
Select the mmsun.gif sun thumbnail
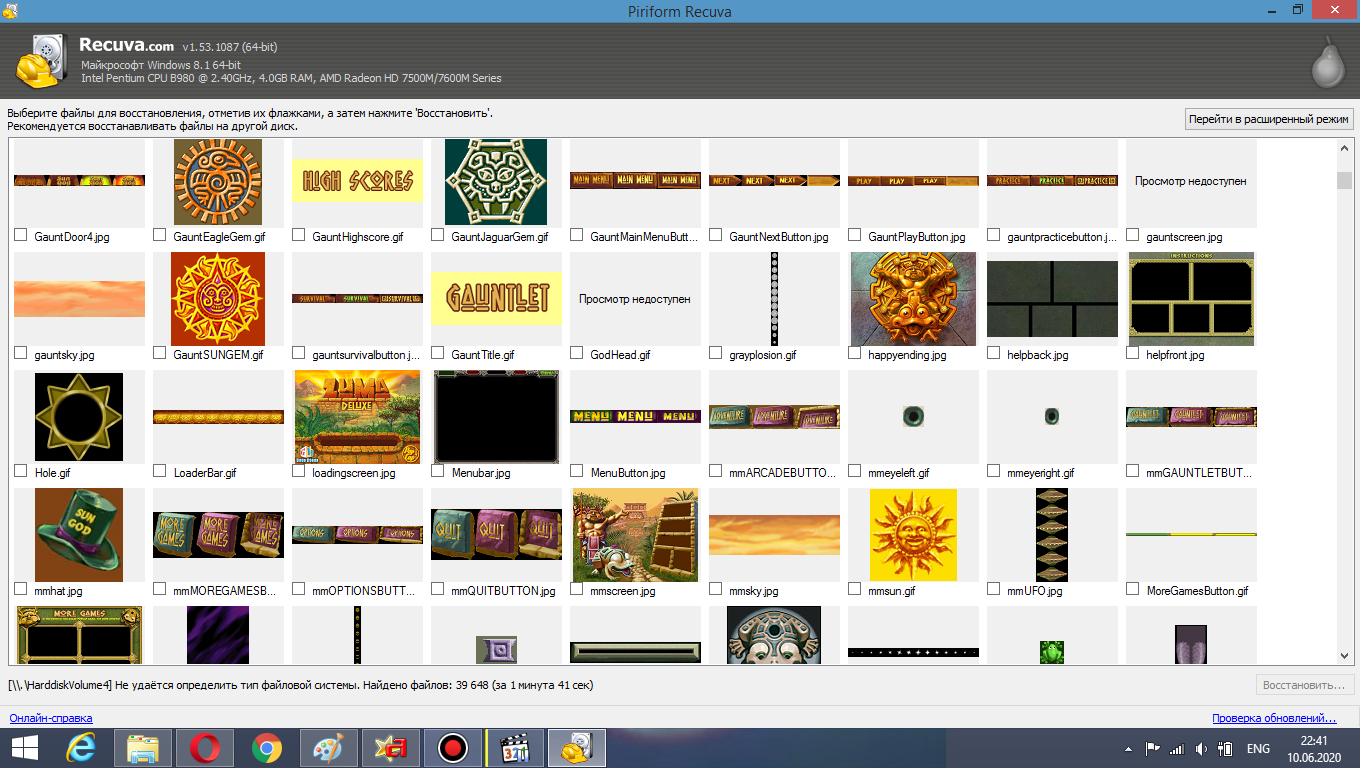coord(913,535)
